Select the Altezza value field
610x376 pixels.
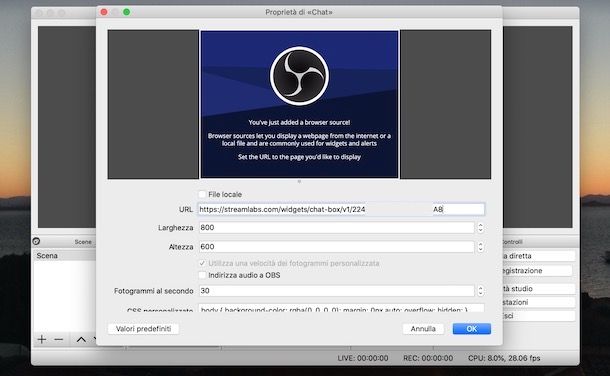337,247
